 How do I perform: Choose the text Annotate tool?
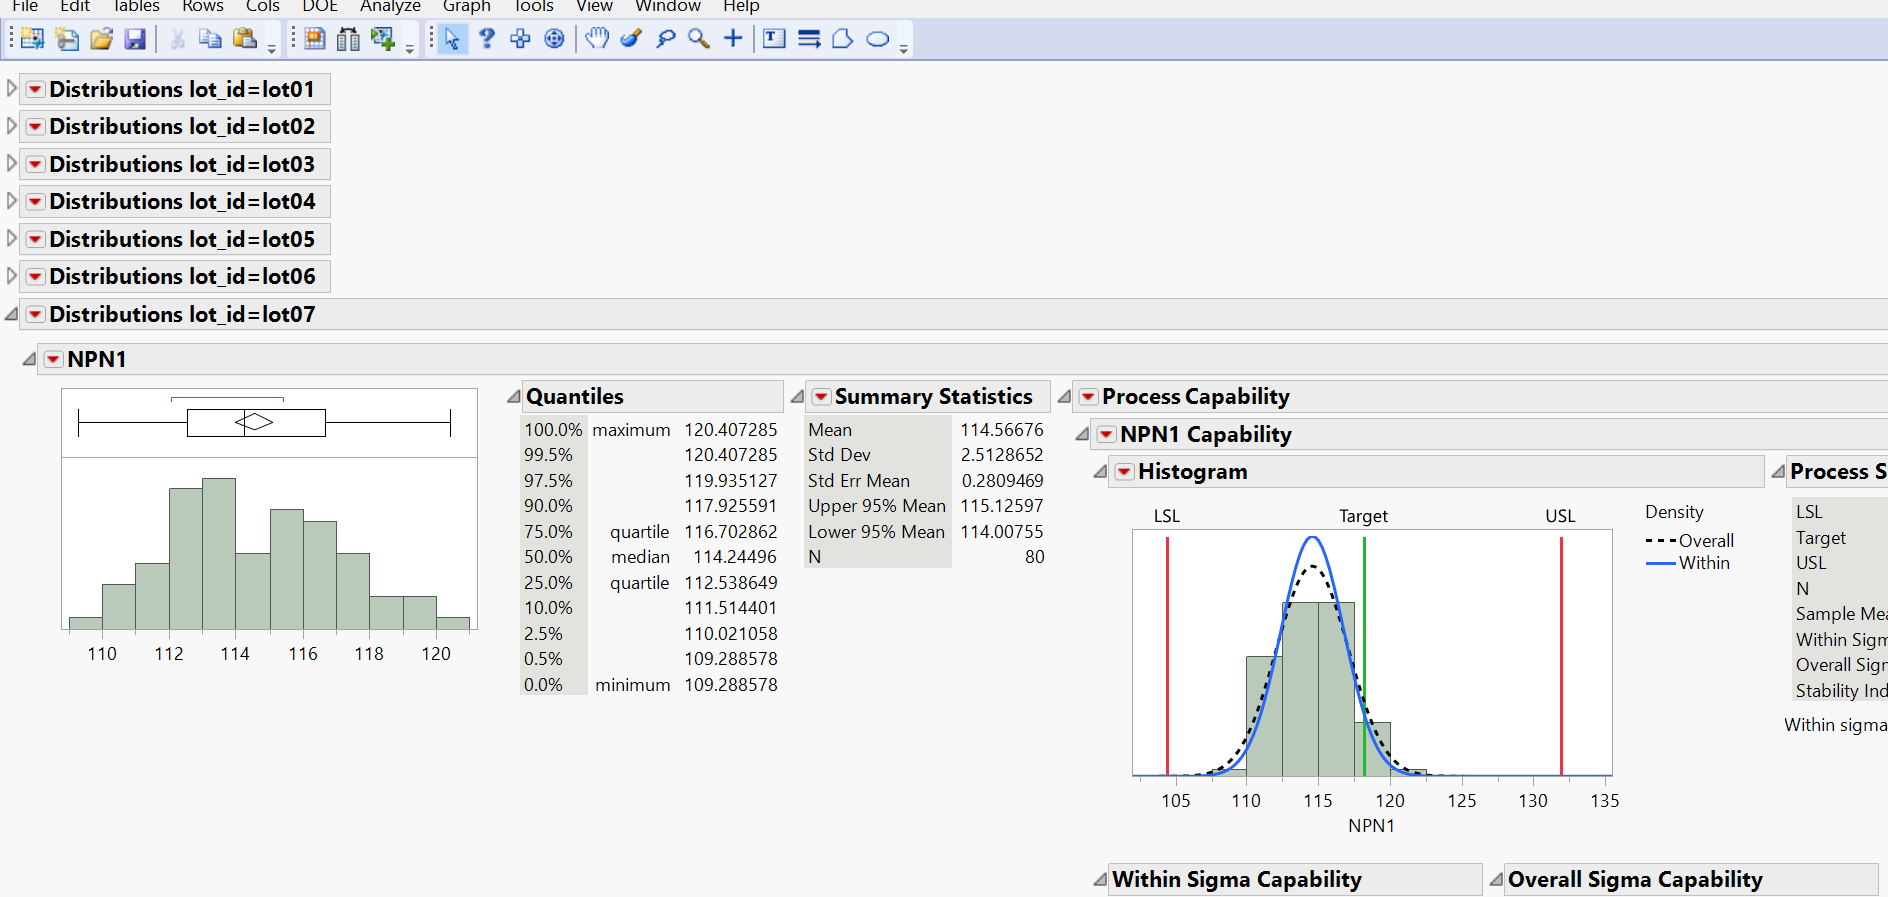(x=774, y=39)
